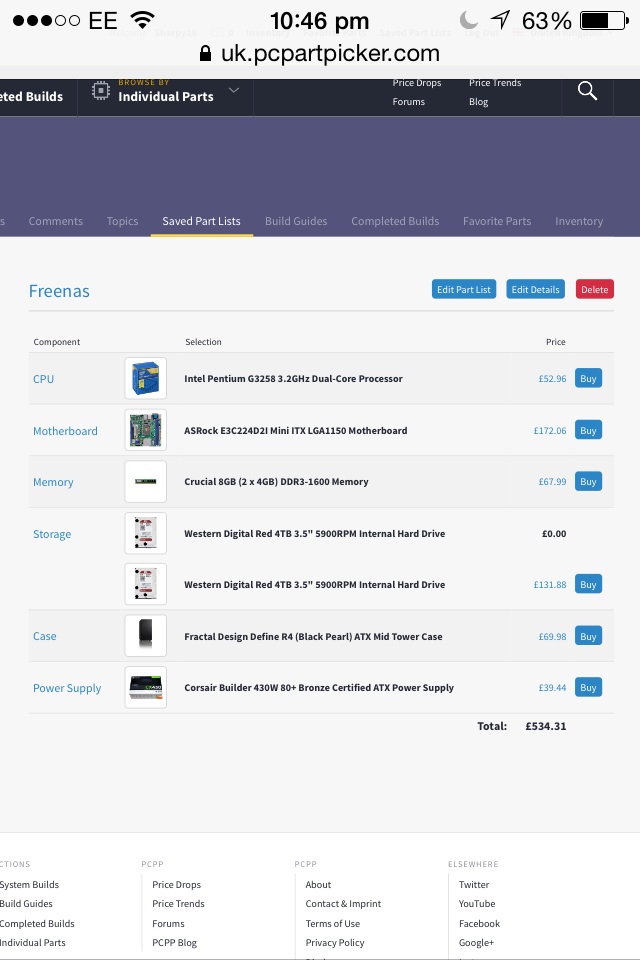Image resolution: width=640 pixels, height=960 pixels.
Task: Delete the Freenas part list
Action: [x=595, y=289]
